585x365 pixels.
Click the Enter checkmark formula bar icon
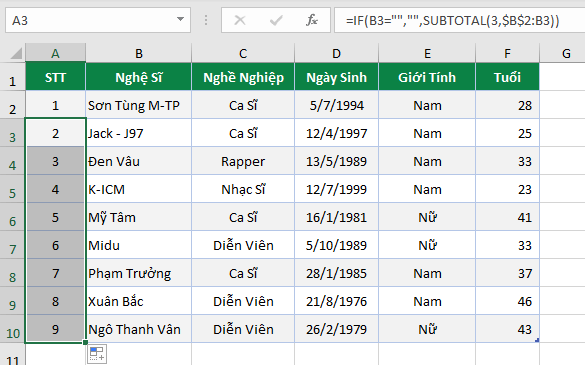[x=276, y=20]
